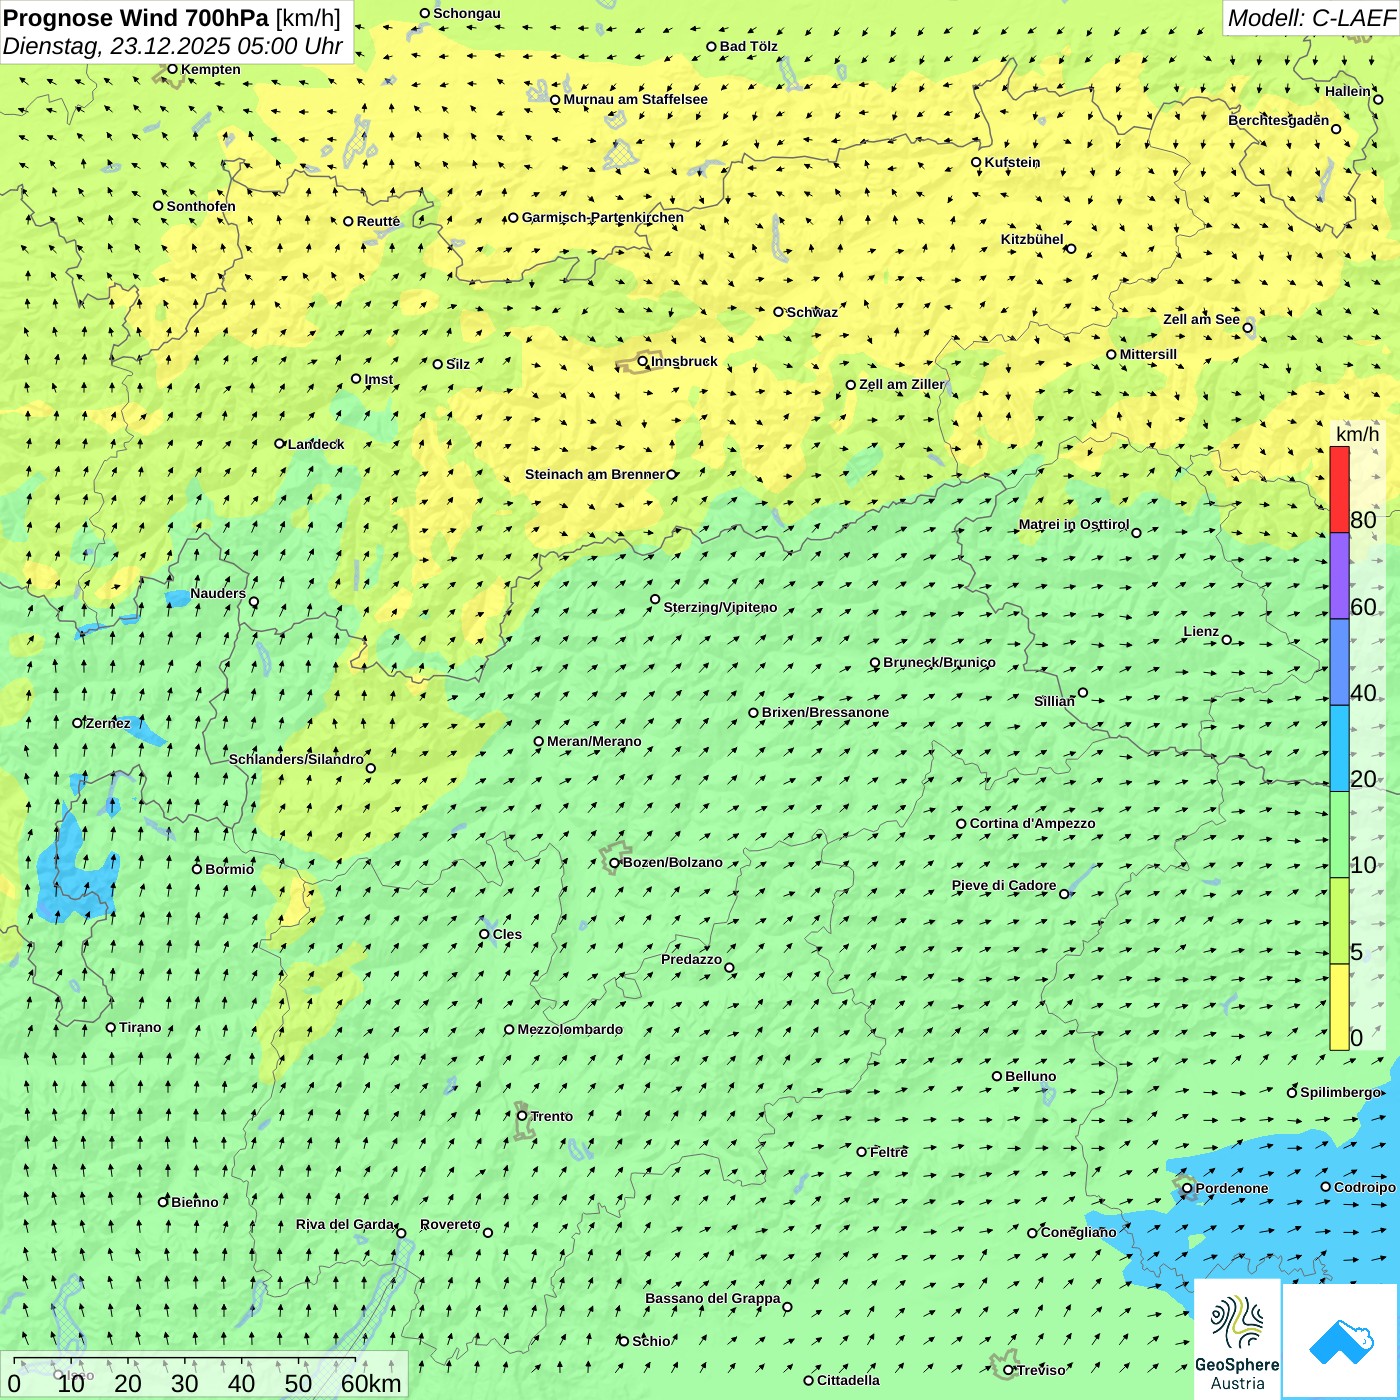Click the 'Reutte' label

coord(378,221)
